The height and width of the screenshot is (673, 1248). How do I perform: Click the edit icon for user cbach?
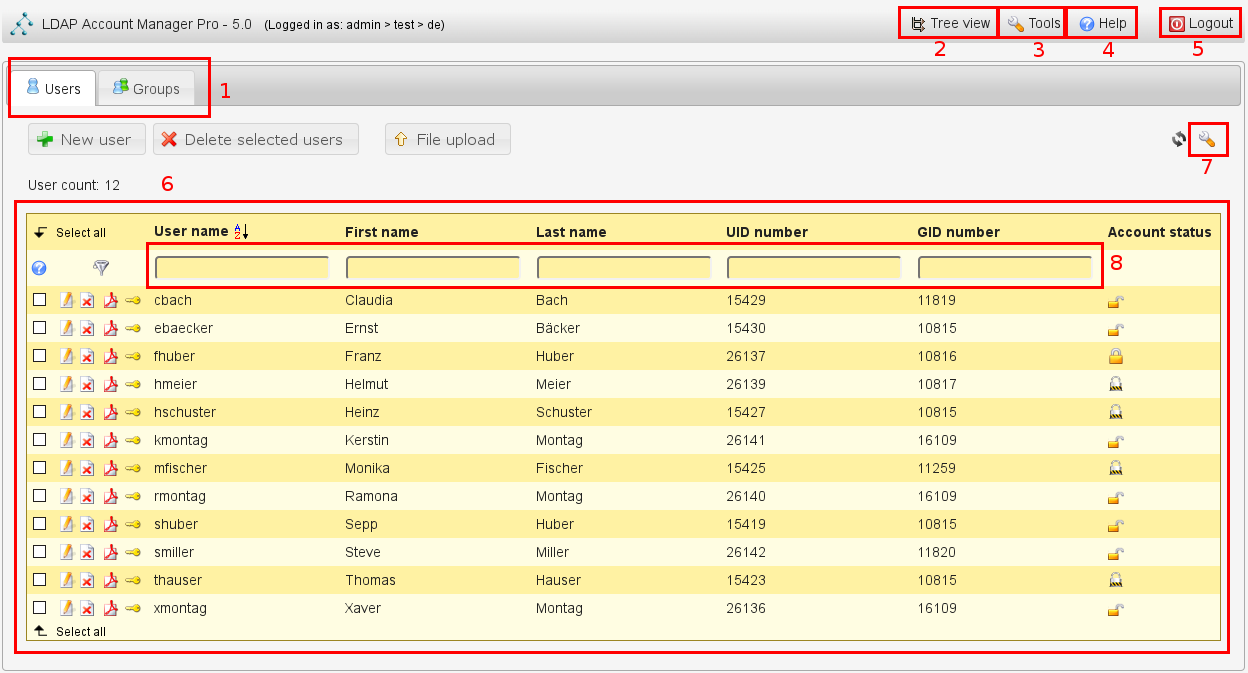[x=67, y=300]
